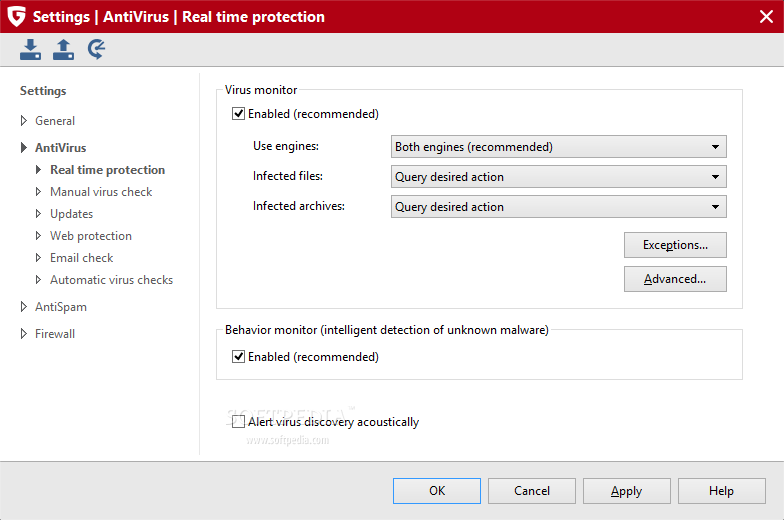The height and width of the screenshot is (520, 784).
Task: Click the G DATA shield logo
Action: tap(16, 16)
